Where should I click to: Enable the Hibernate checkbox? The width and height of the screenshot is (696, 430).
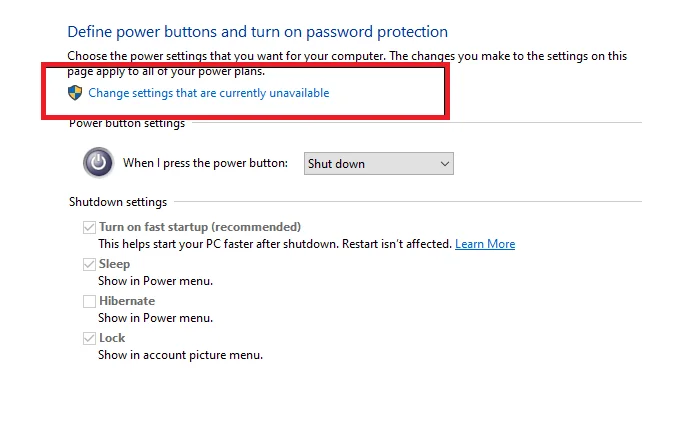tap(90, 301)
